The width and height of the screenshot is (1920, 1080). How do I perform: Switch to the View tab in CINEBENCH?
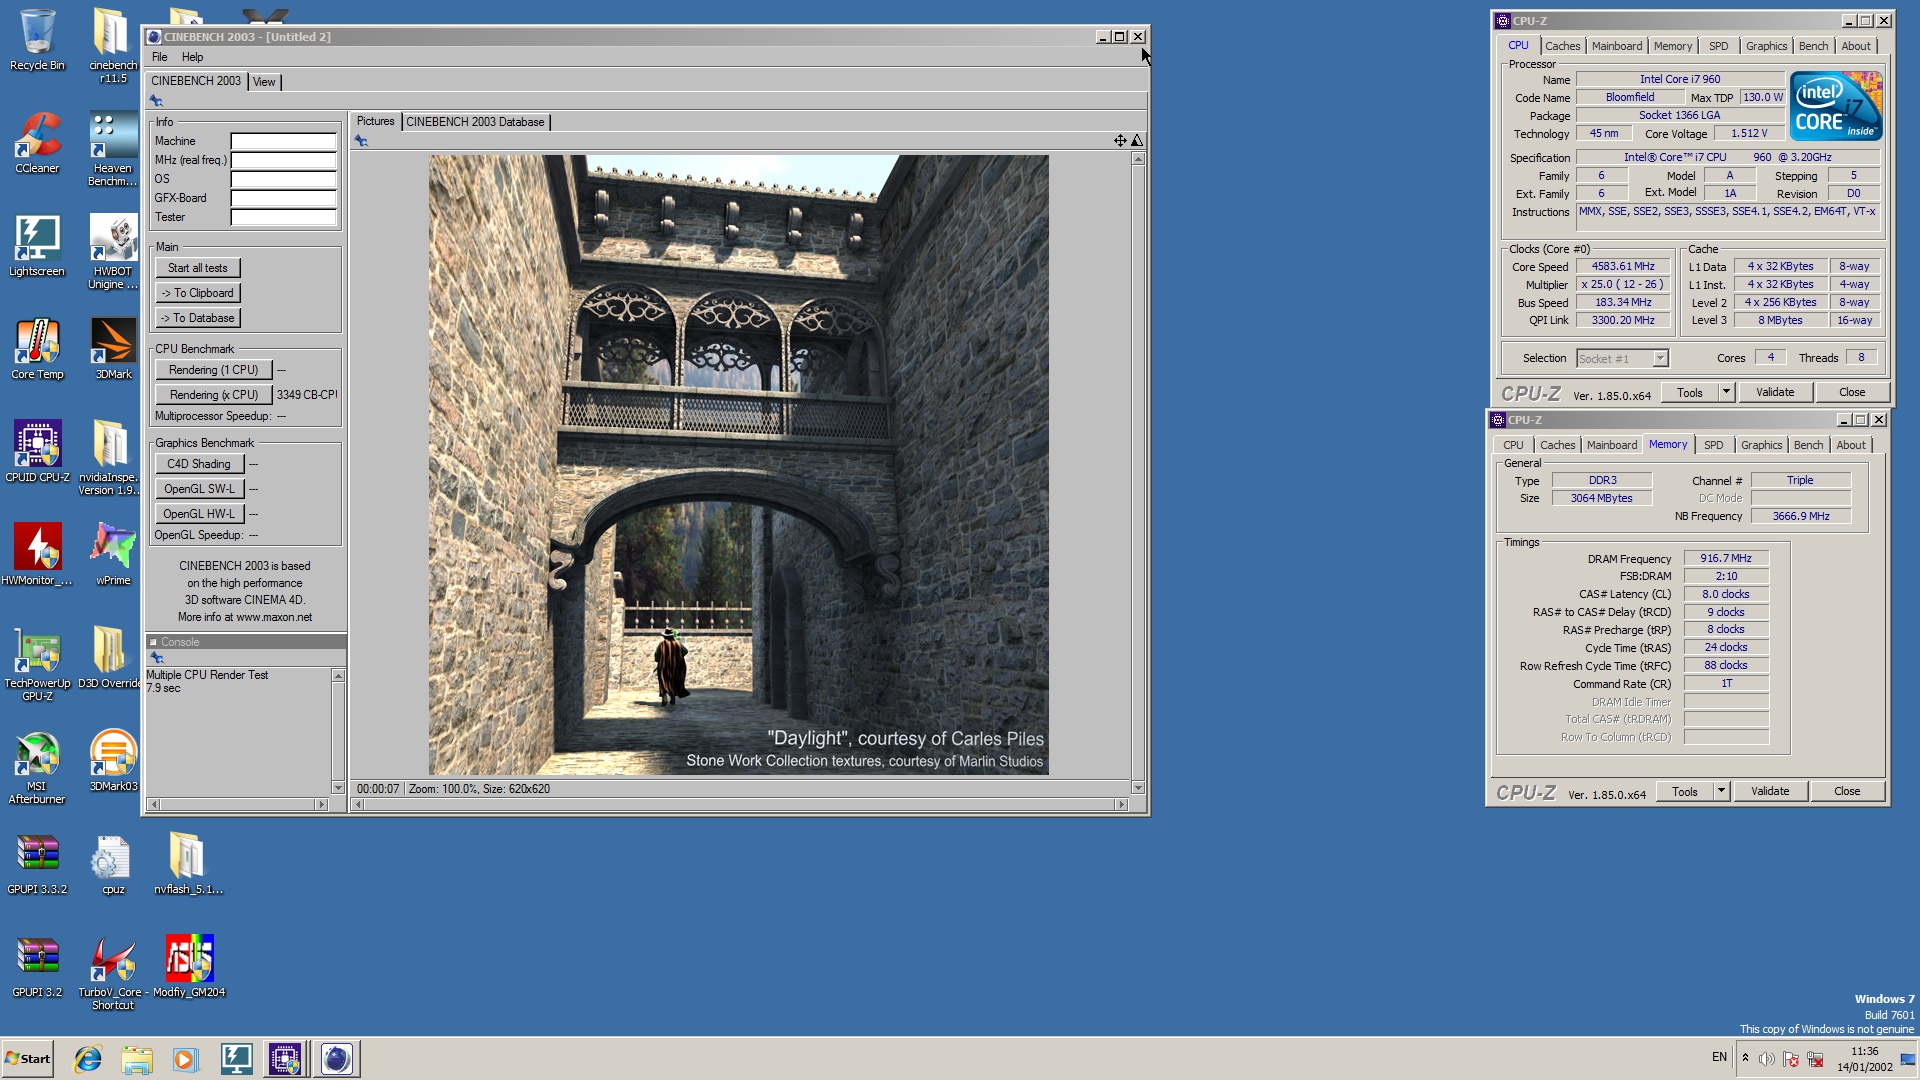(x=264, y=82)
